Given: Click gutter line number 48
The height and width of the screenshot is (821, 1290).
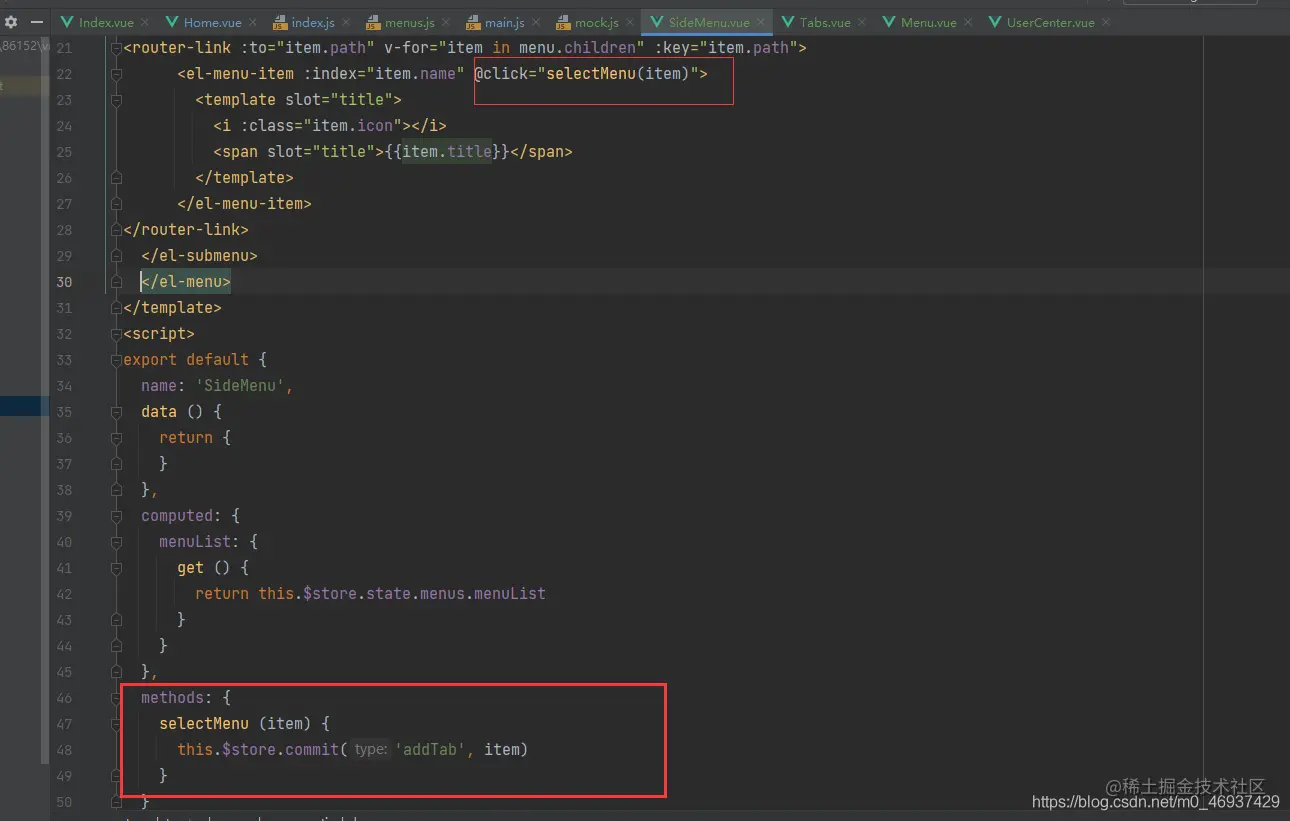Looking at the screenshot, I should click(x=64, y=749).
